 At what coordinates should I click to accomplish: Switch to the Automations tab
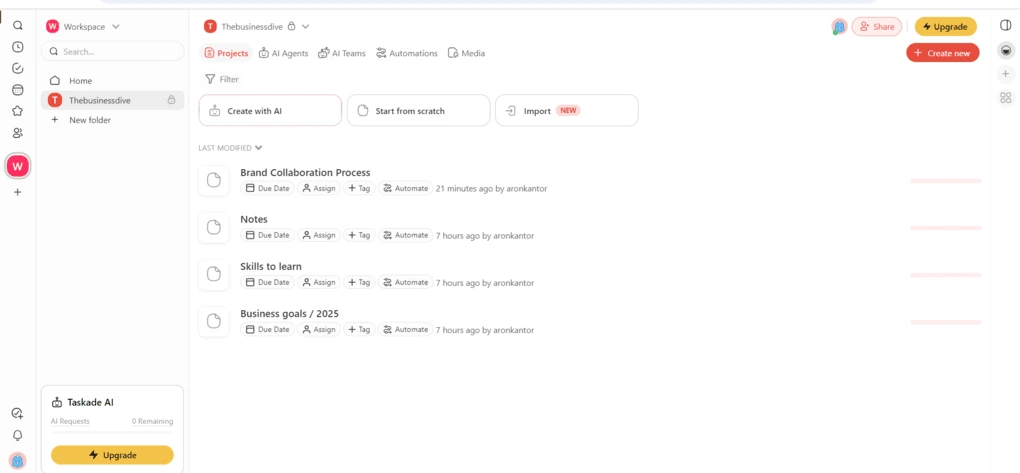(x=407, y=53)
